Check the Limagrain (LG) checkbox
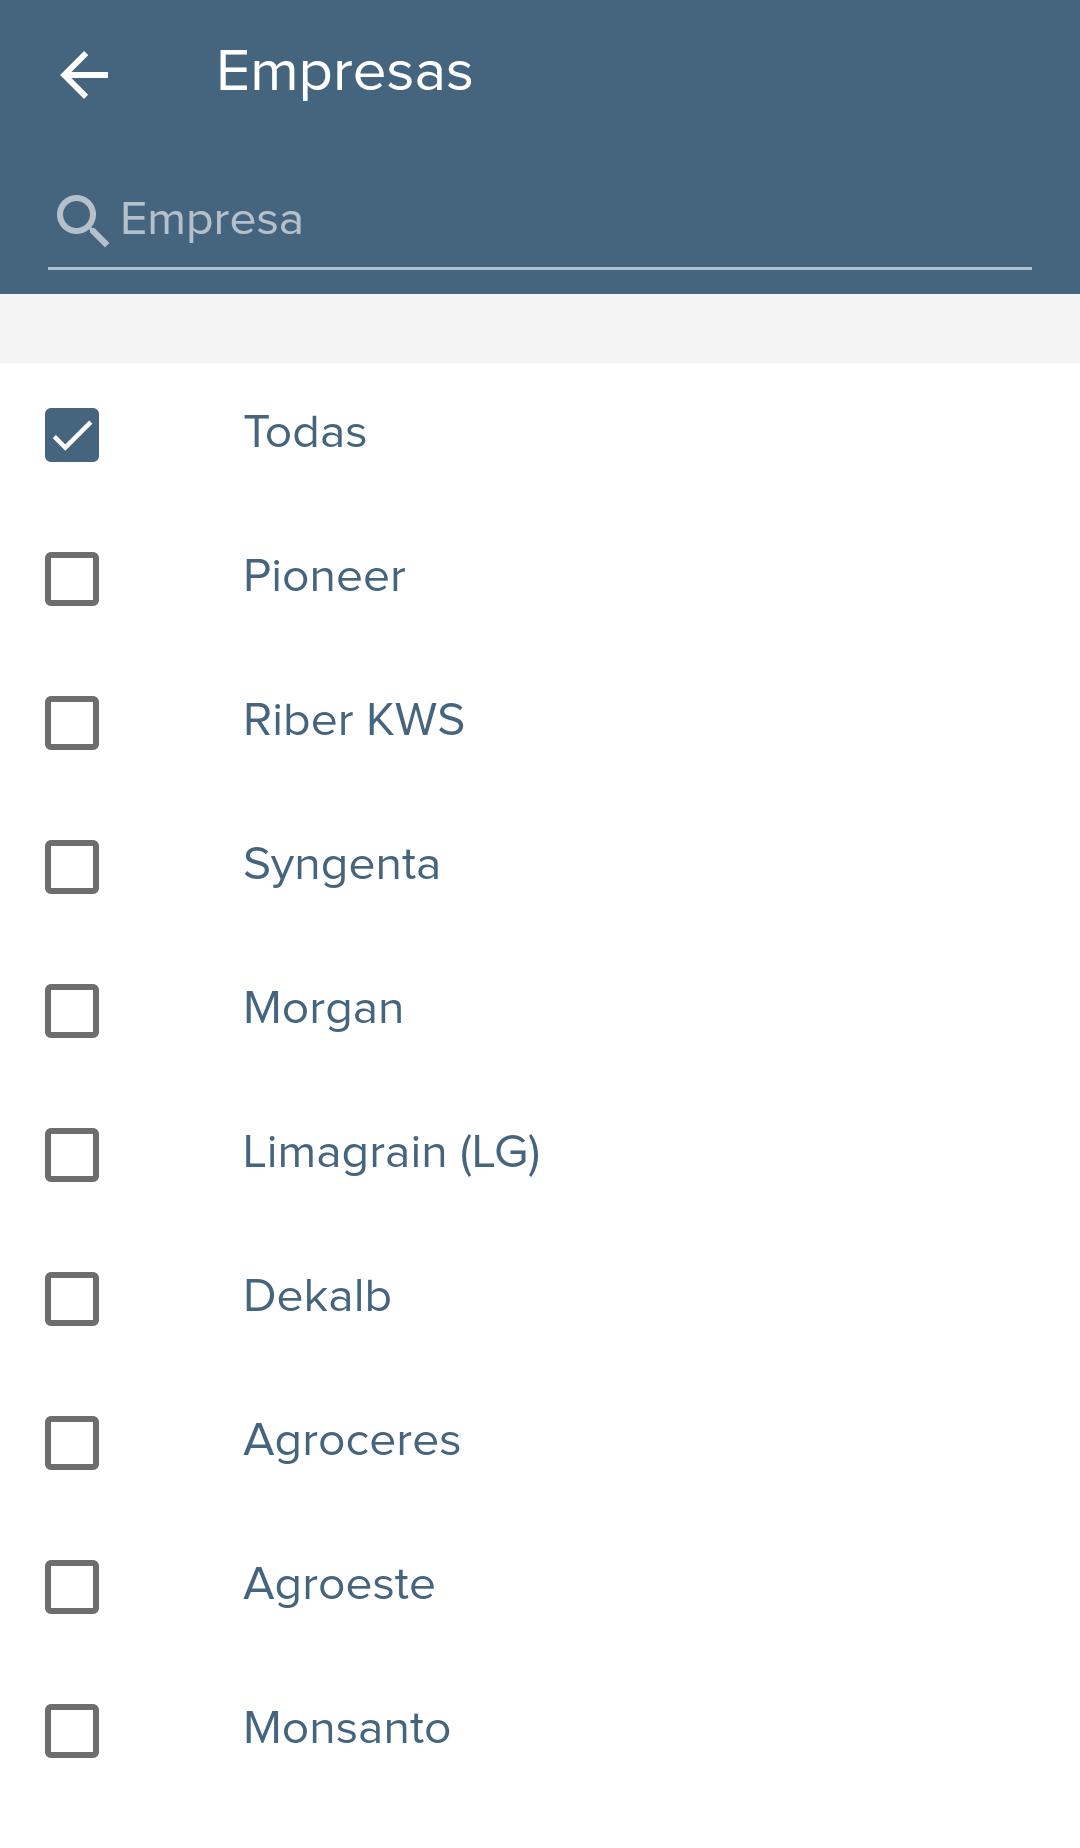 click(x=72, y=1155)
